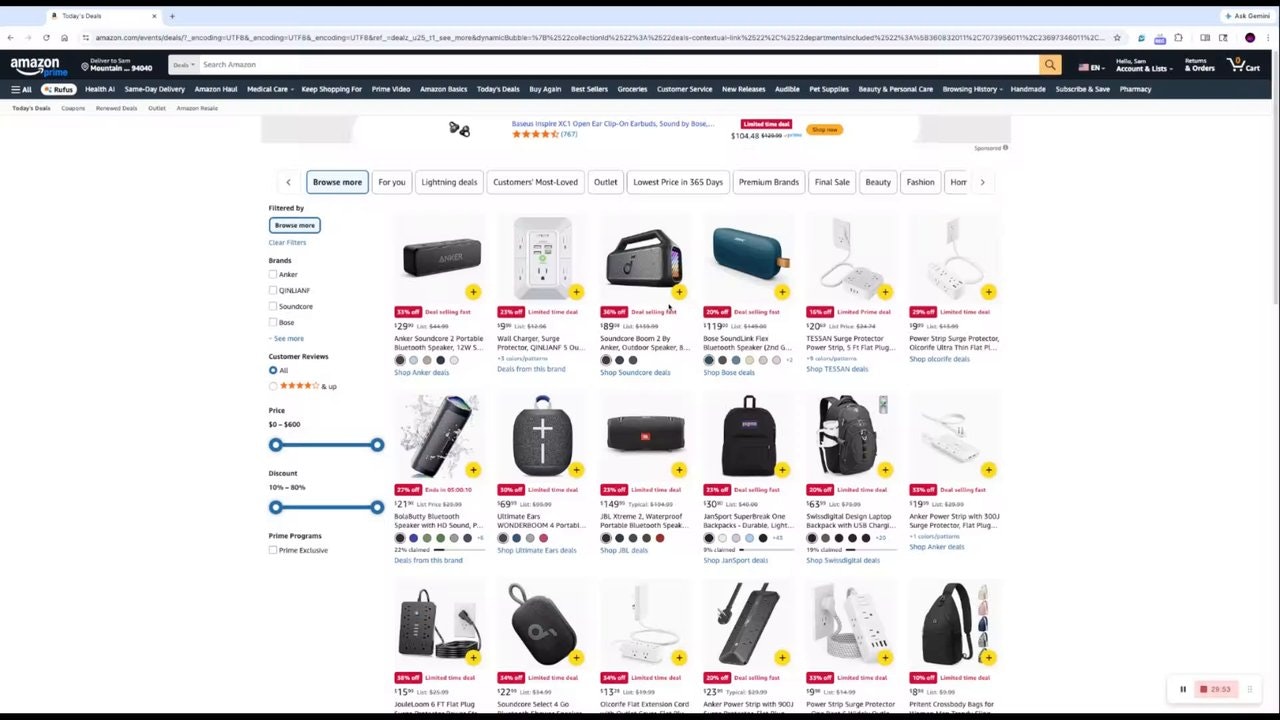Click the Clear Filters link
Viewport: 1280px width, 720px height.
coord(287,242)
